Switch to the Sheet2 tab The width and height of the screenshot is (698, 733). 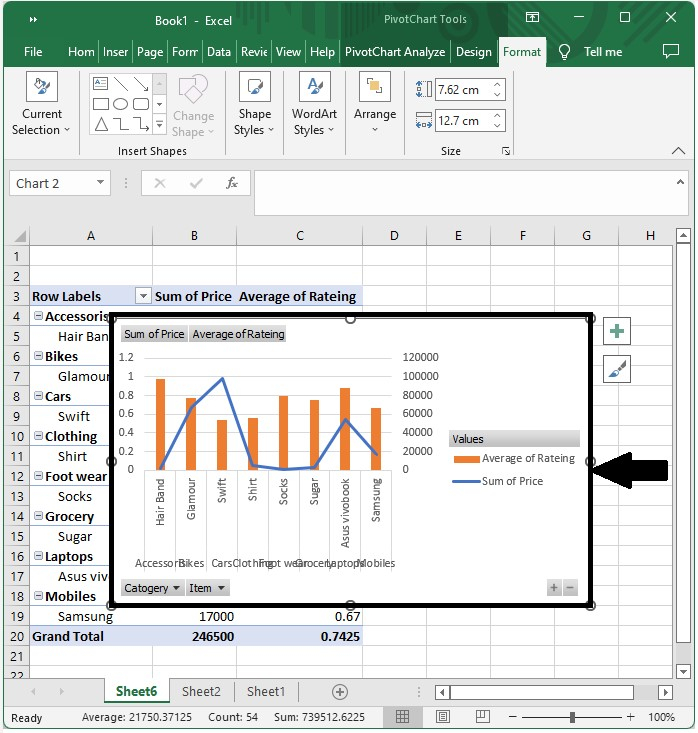[x=201, y=691]
